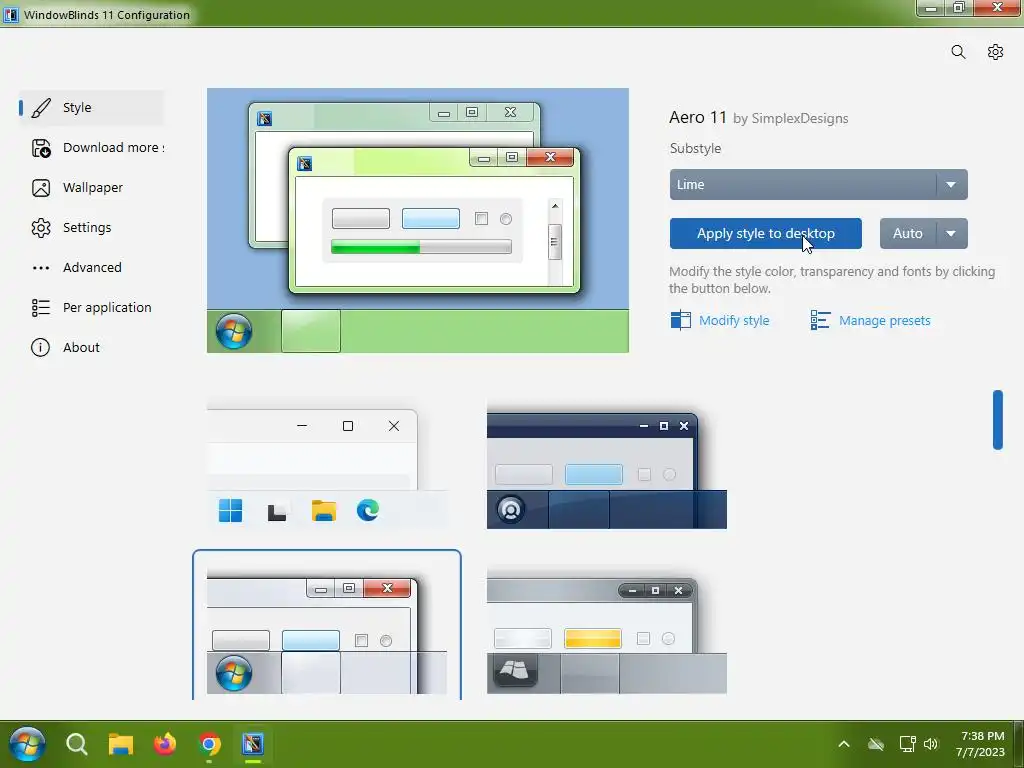Viewport: 1024px width, 768px height.
Task: Click WindowBlinds title bar app icon
Action: (11, 14)
